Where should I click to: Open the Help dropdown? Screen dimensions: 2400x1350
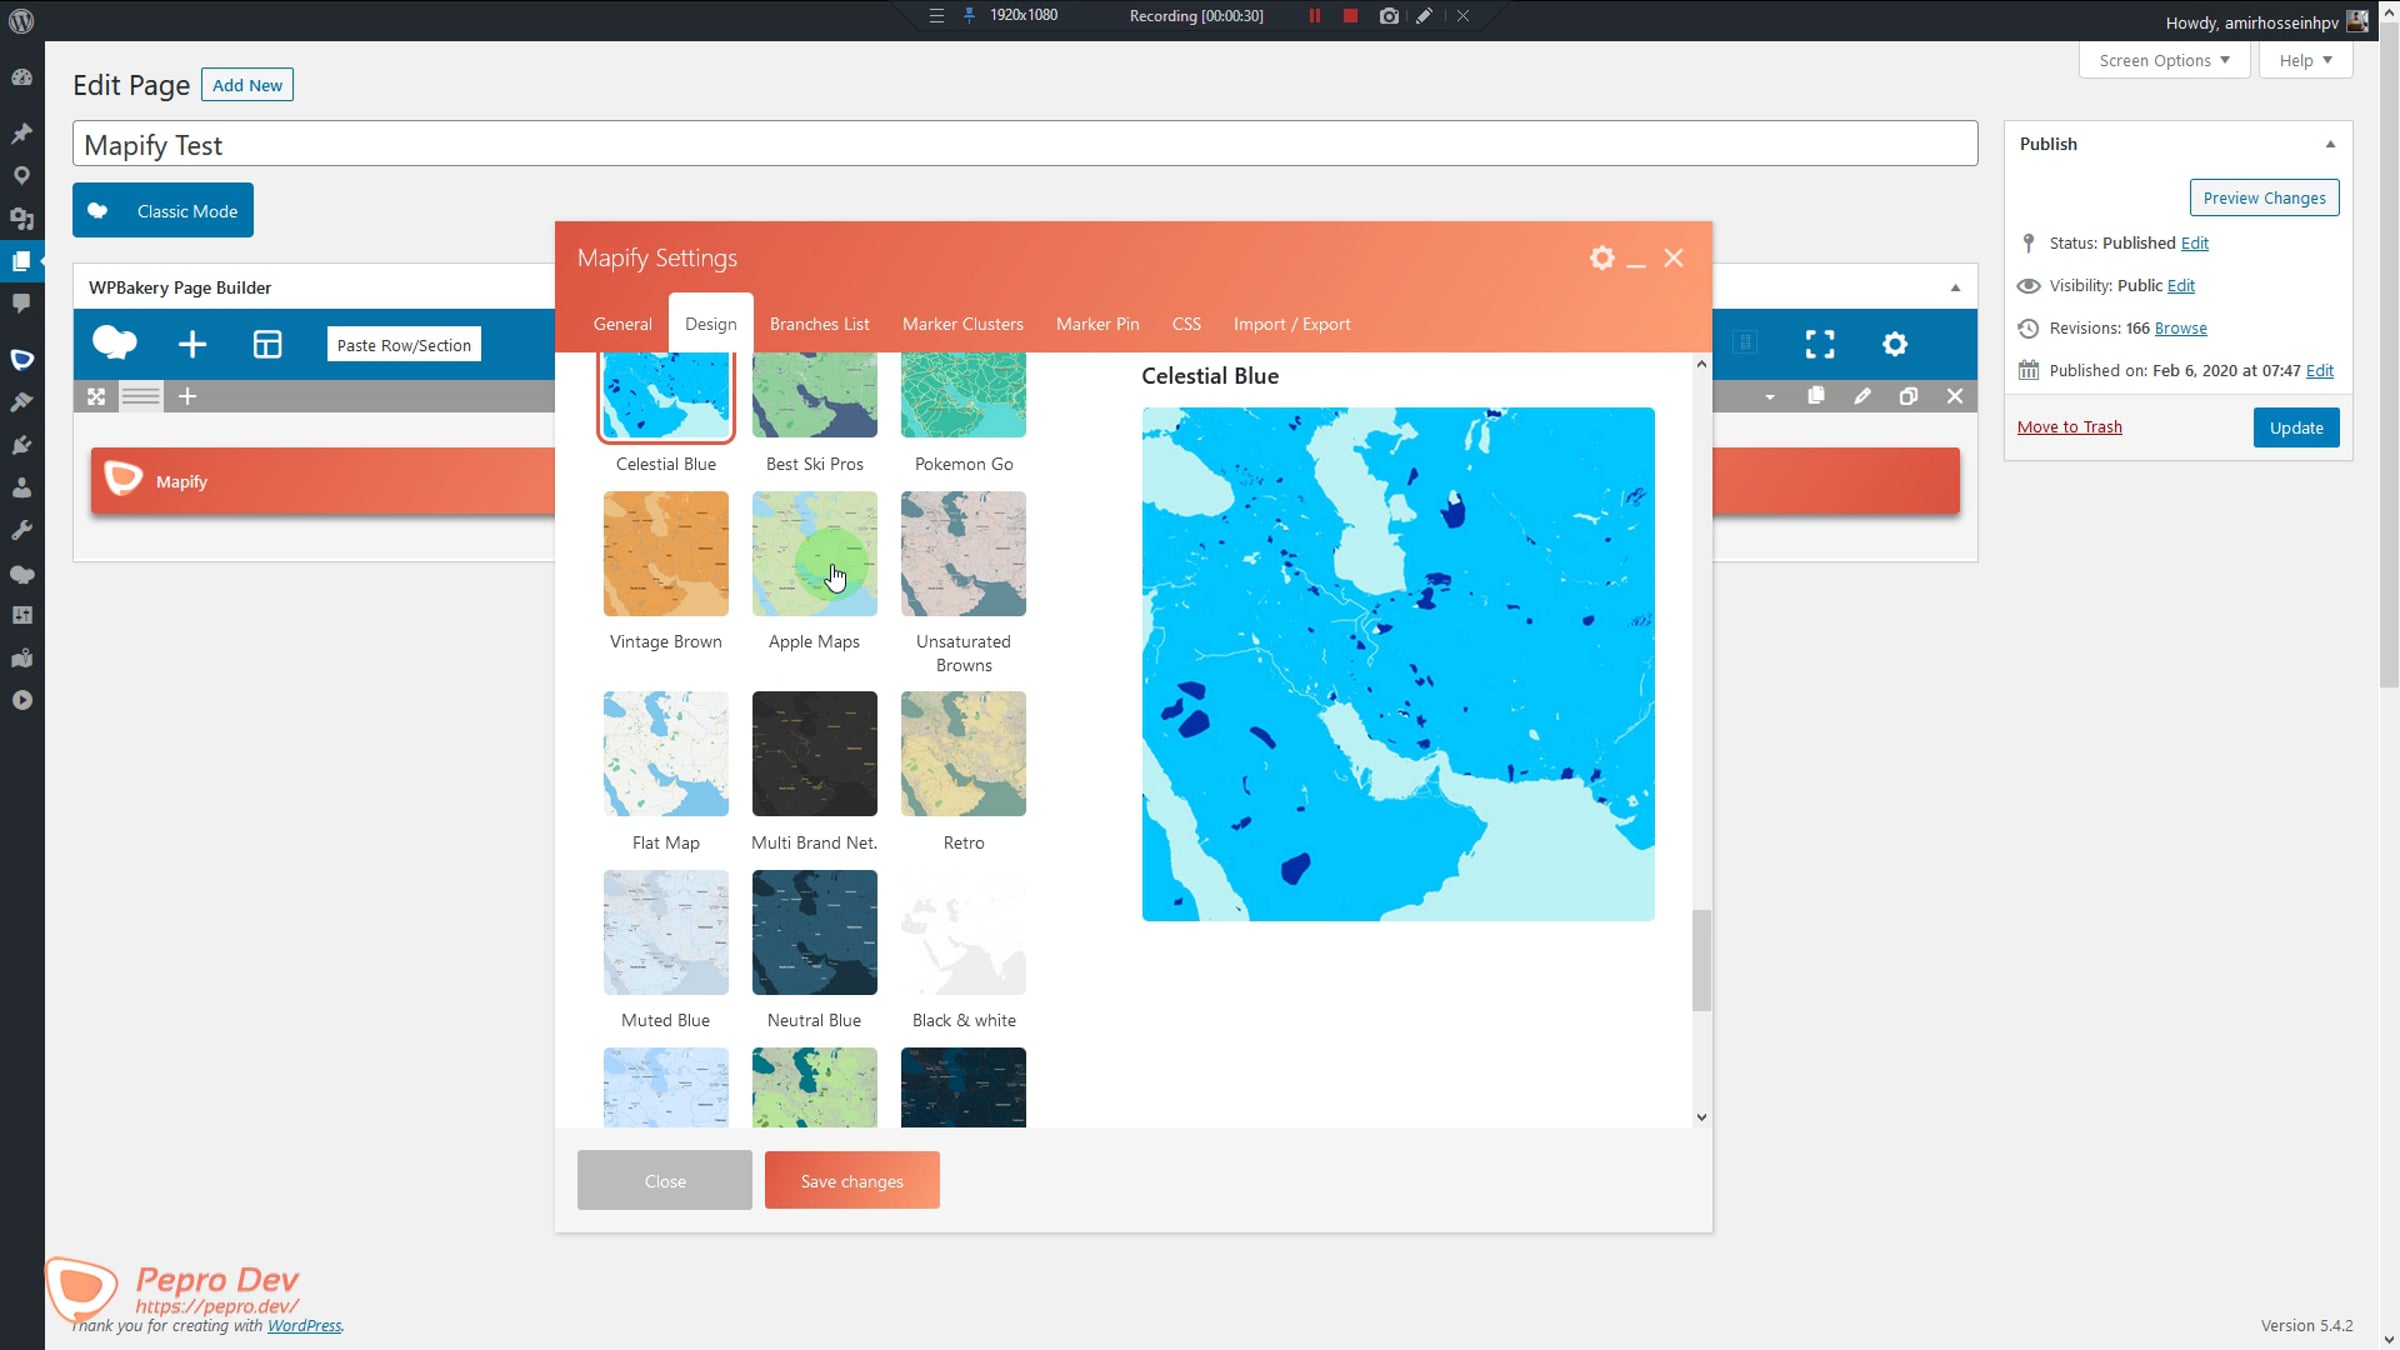pyautogui.click(x=2306, y=60)
